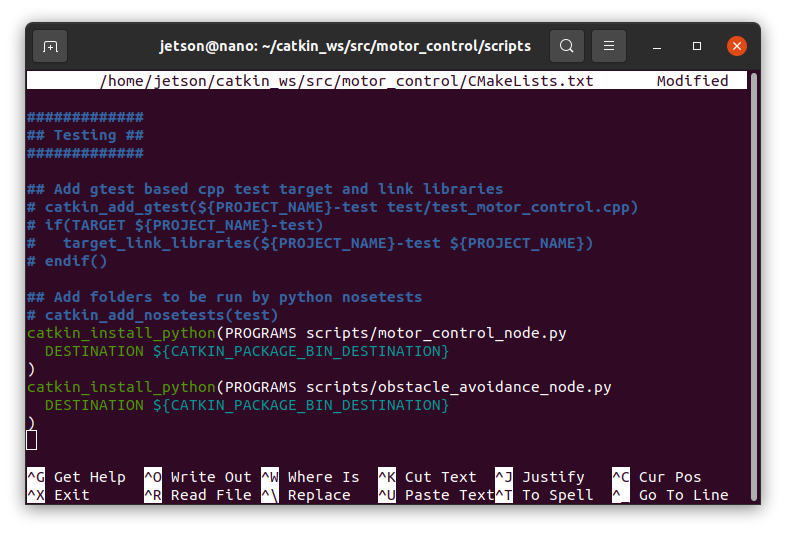Image resolution: width=786 pixels, height=533 pixels.
Task: Click the last DESTINATION ${CATKIN_PACKAGE_BIN_DESTINATION} line
Action: (247, 405)
